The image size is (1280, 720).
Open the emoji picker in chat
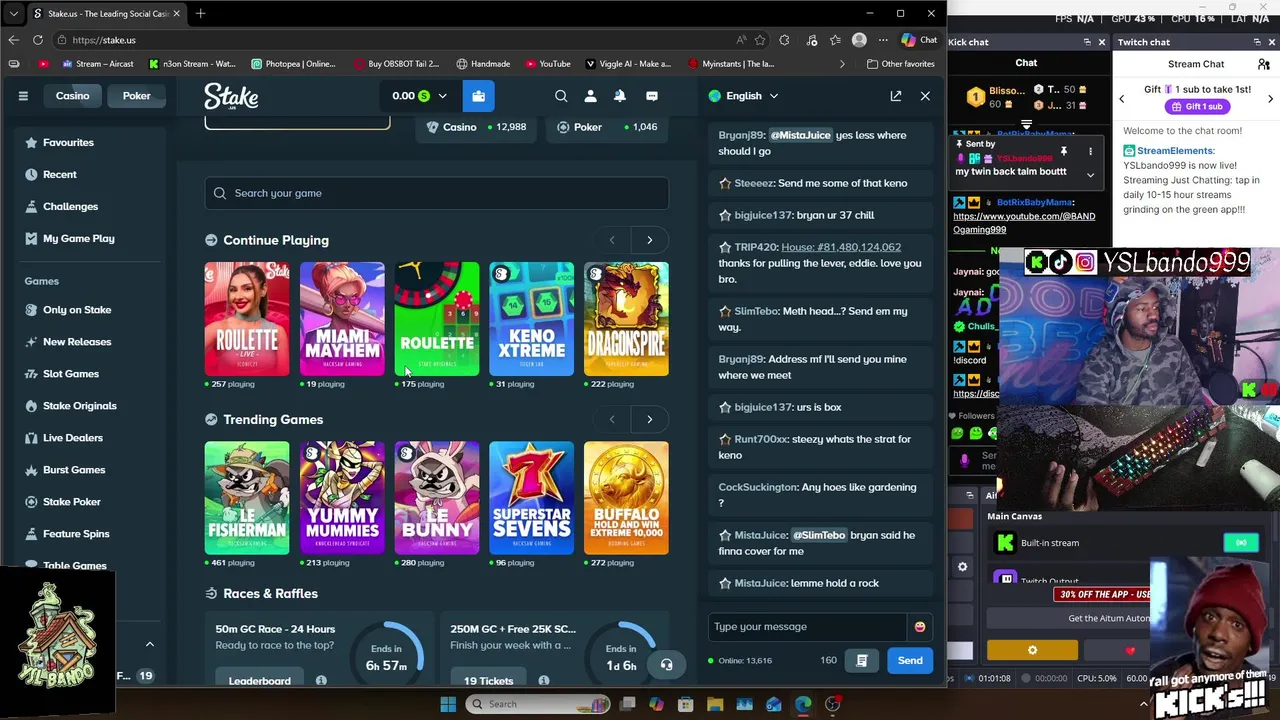919,627
